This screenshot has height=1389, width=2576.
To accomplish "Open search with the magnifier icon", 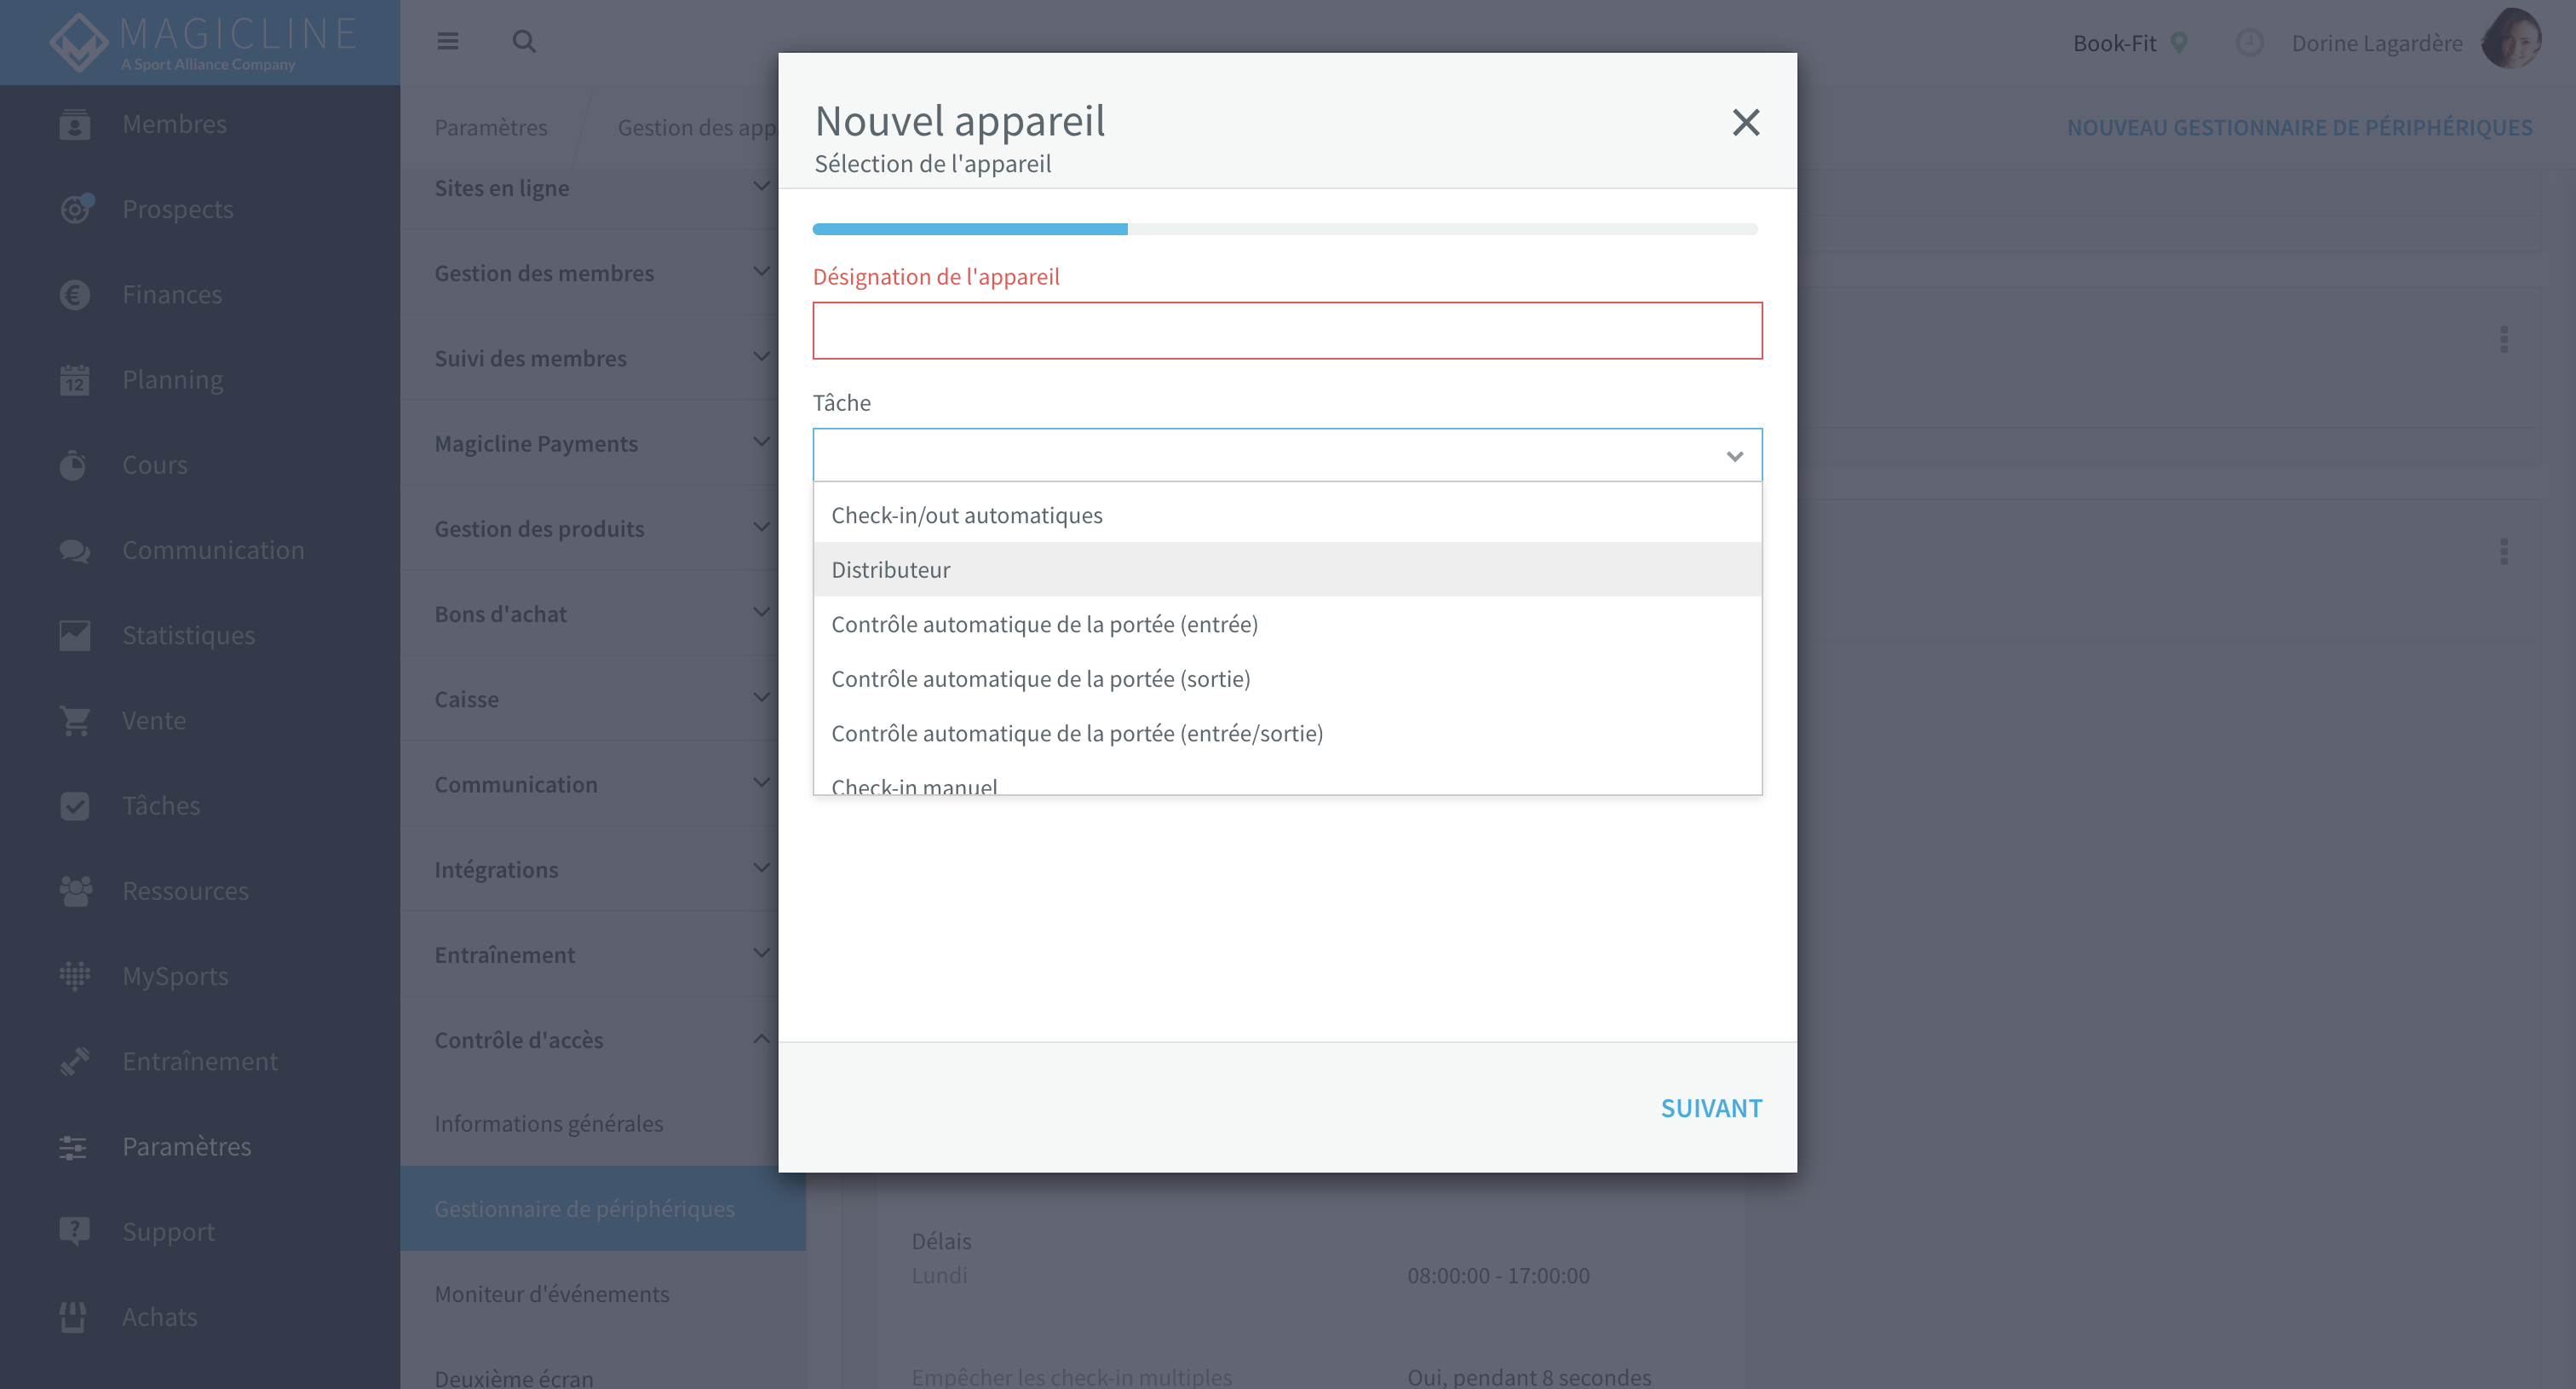I will (x=524, y=41).
